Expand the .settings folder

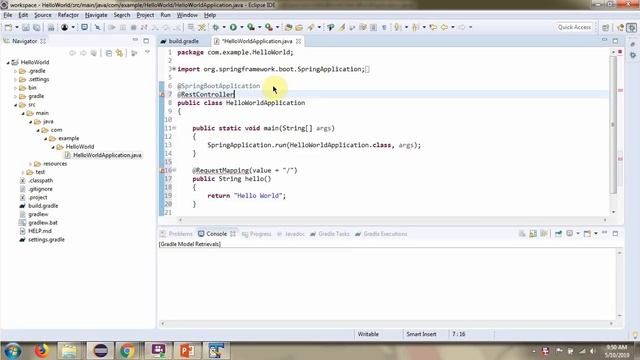16,80
